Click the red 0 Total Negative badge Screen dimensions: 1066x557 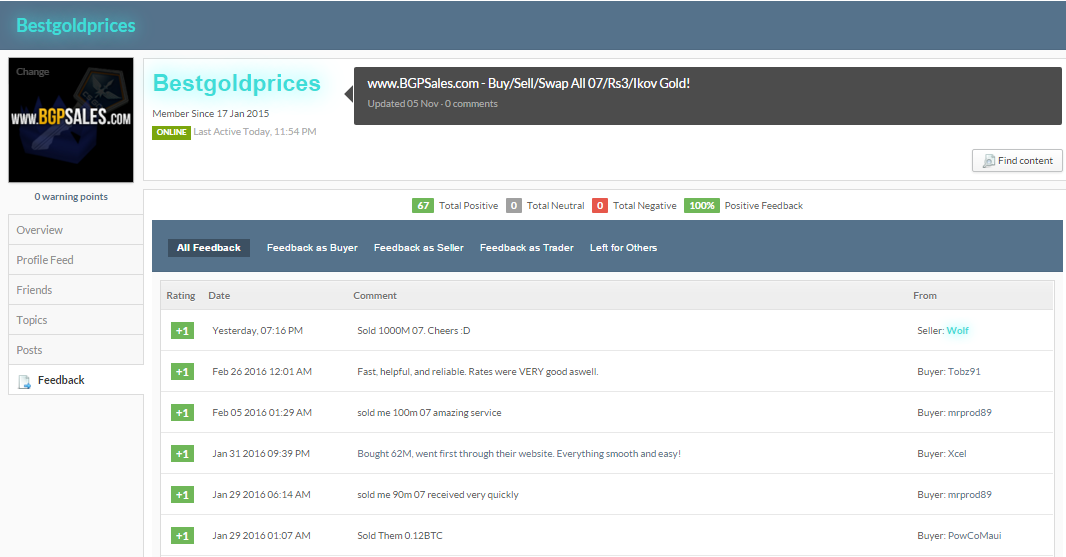pos(600,205)
